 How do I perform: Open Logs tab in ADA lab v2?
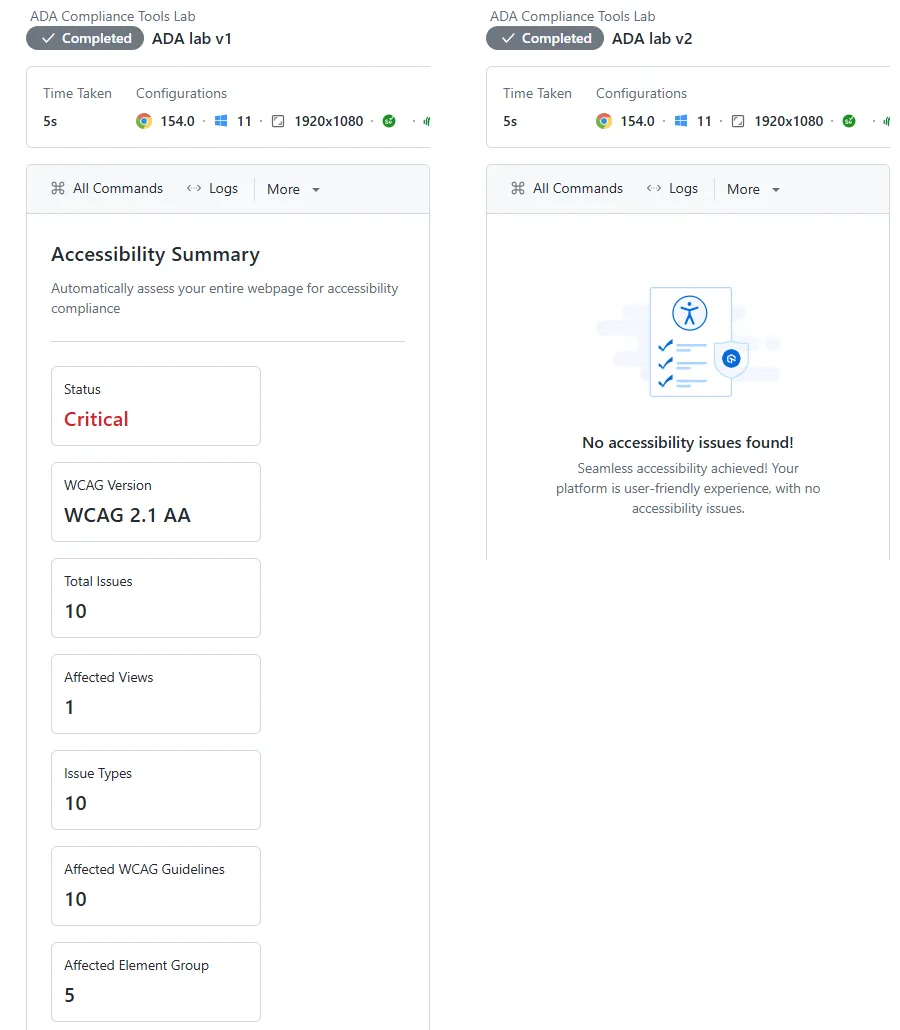tap(672, 189)
